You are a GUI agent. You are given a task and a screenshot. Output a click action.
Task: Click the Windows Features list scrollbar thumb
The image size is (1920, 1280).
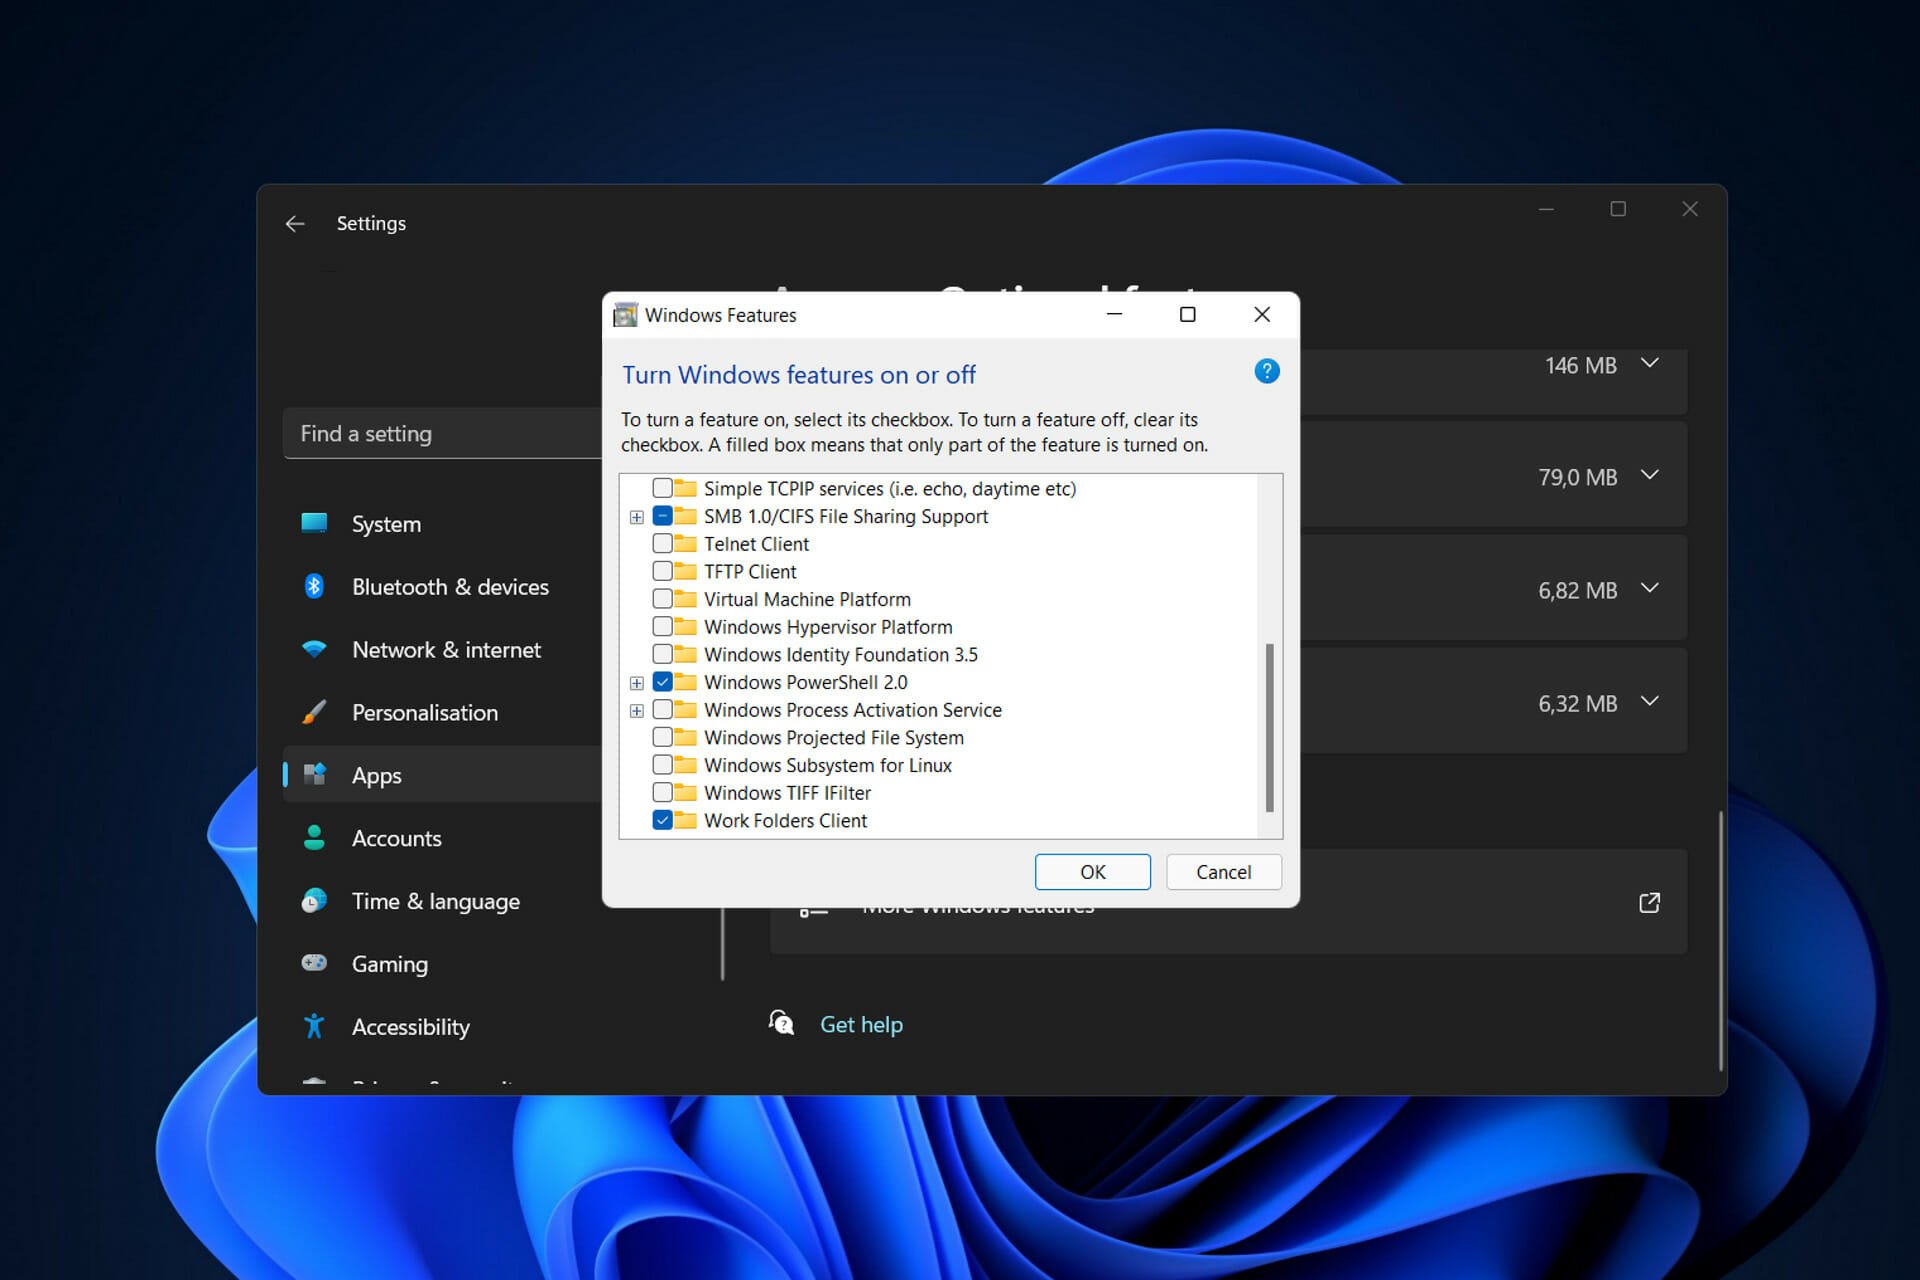(x=1270, y=727)
